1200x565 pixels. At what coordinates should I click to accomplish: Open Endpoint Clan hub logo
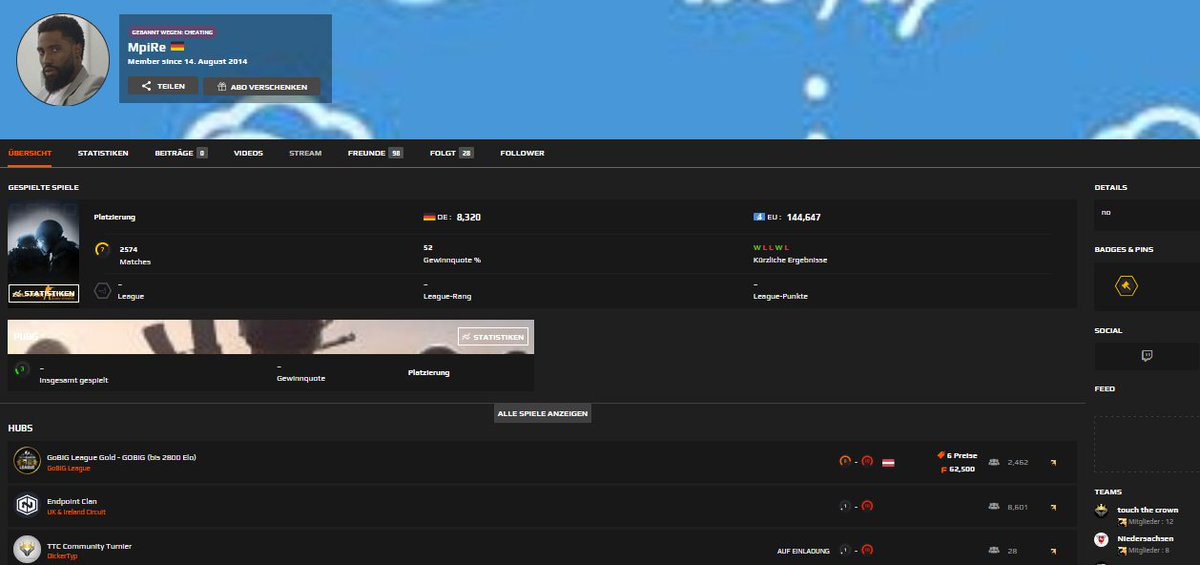27,506
